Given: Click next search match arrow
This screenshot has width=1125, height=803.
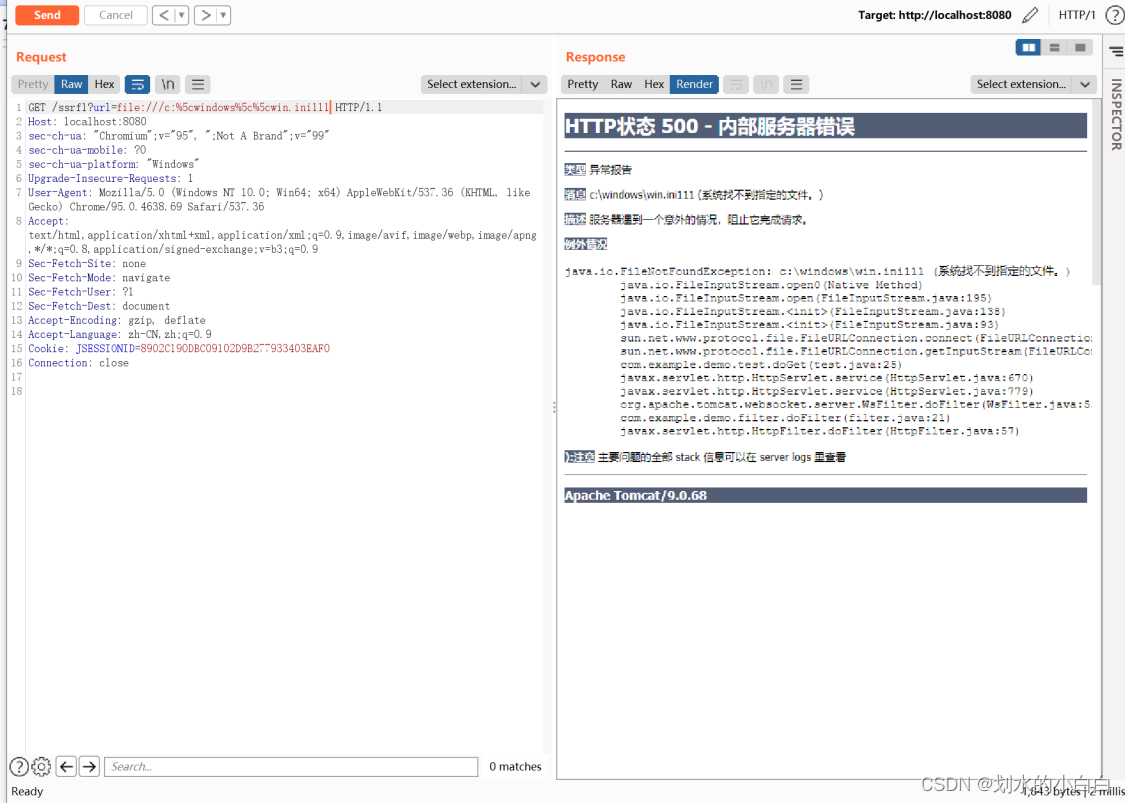Looking at the screenshot, I should (x=89, y=766).
